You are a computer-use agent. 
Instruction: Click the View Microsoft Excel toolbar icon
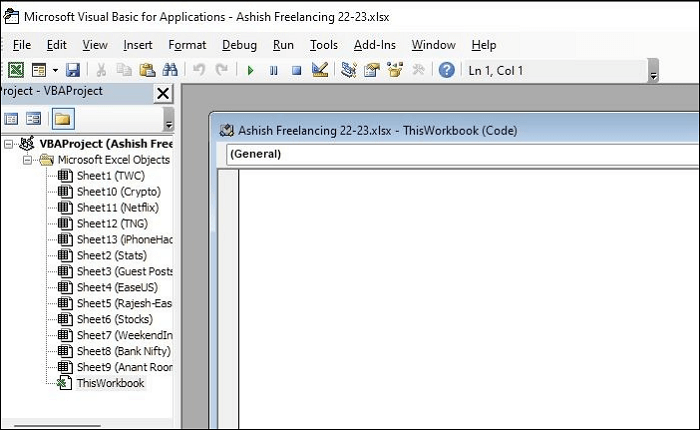[x=16, y=70]
